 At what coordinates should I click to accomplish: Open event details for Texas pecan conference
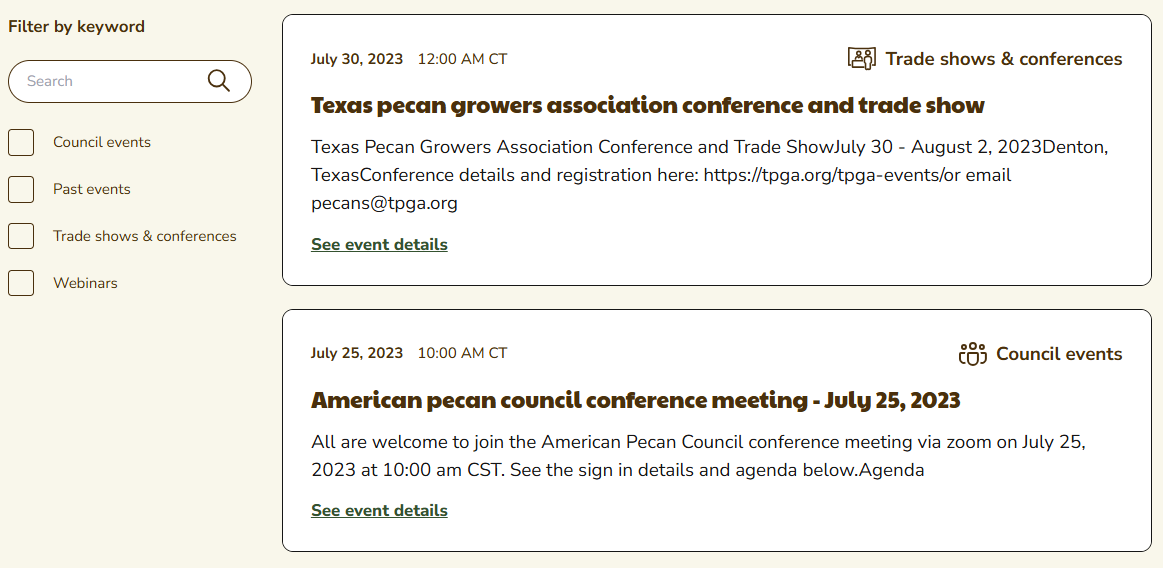(x=379, y=245)
